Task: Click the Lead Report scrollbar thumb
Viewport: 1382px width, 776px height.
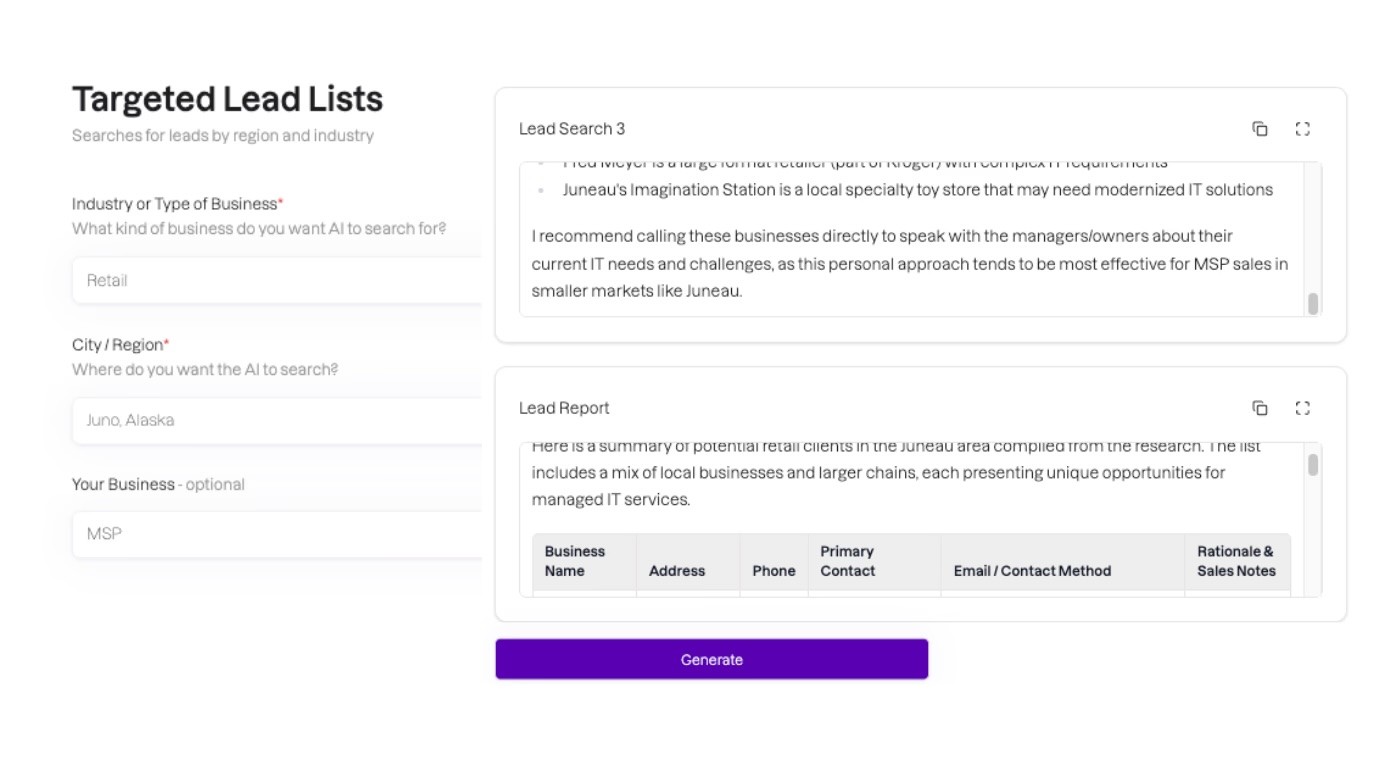Action: (x=1313, y=465)
